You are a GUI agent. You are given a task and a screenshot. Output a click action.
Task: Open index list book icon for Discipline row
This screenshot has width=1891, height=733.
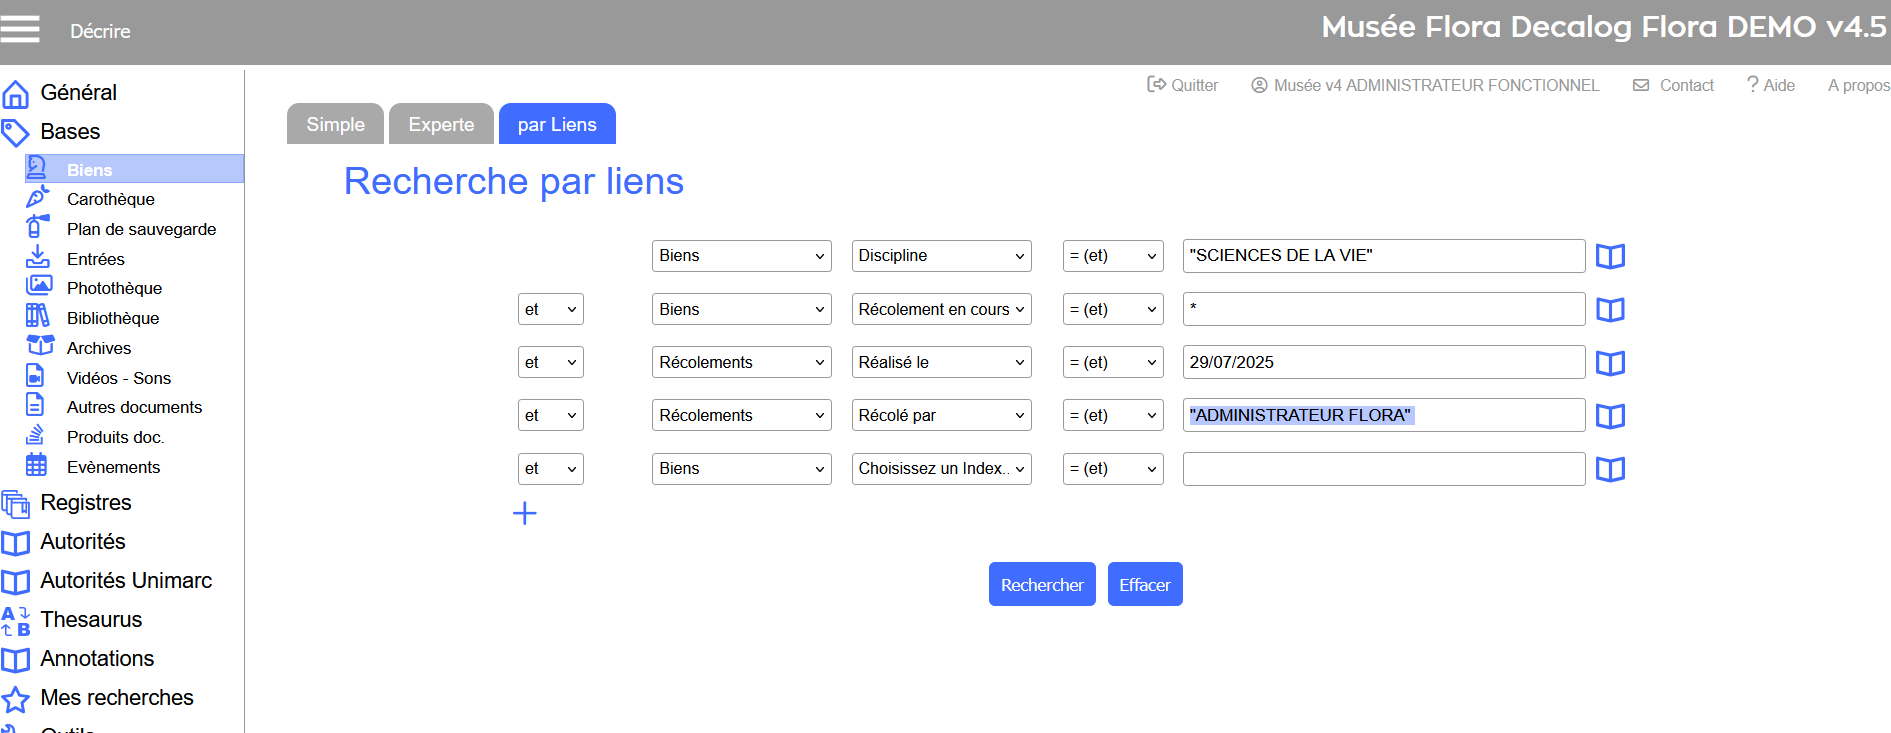(1609, 257)
